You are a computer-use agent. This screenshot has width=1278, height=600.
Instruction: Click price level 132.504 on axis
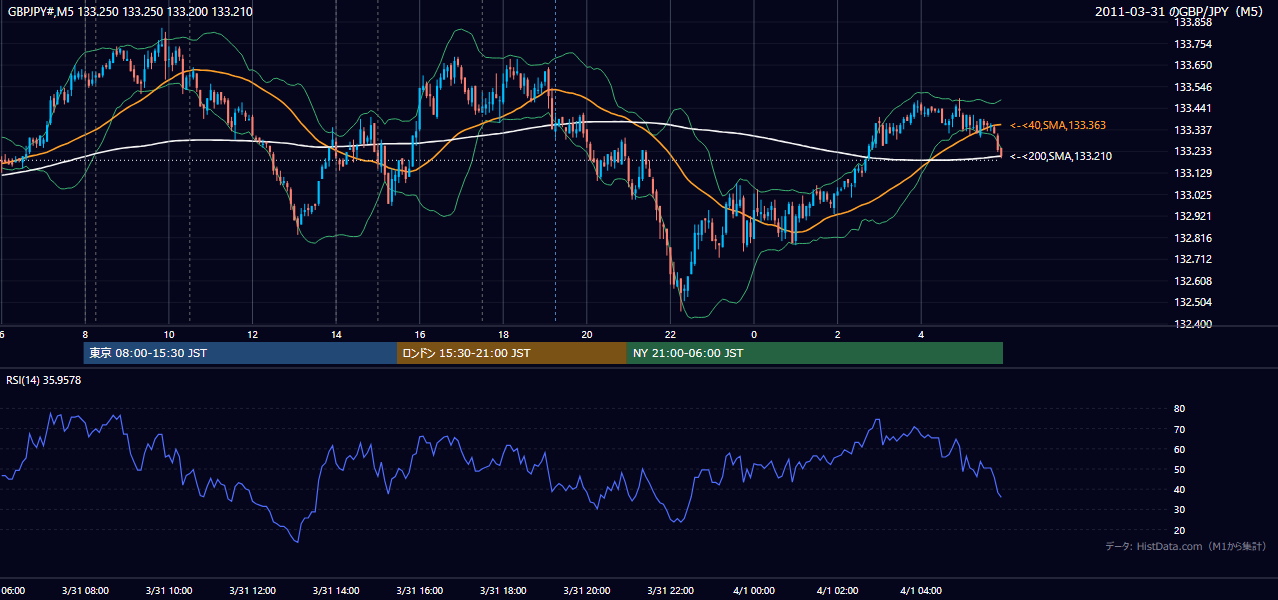tap(1195, 302)
